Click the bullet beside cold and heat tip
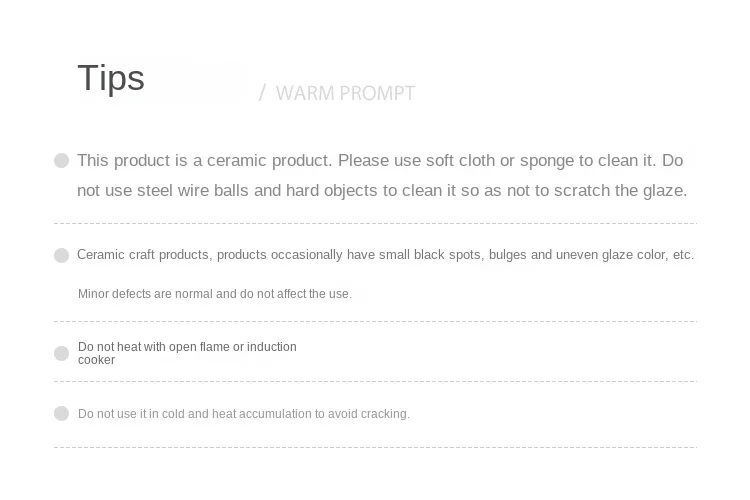 coord(62,413)
